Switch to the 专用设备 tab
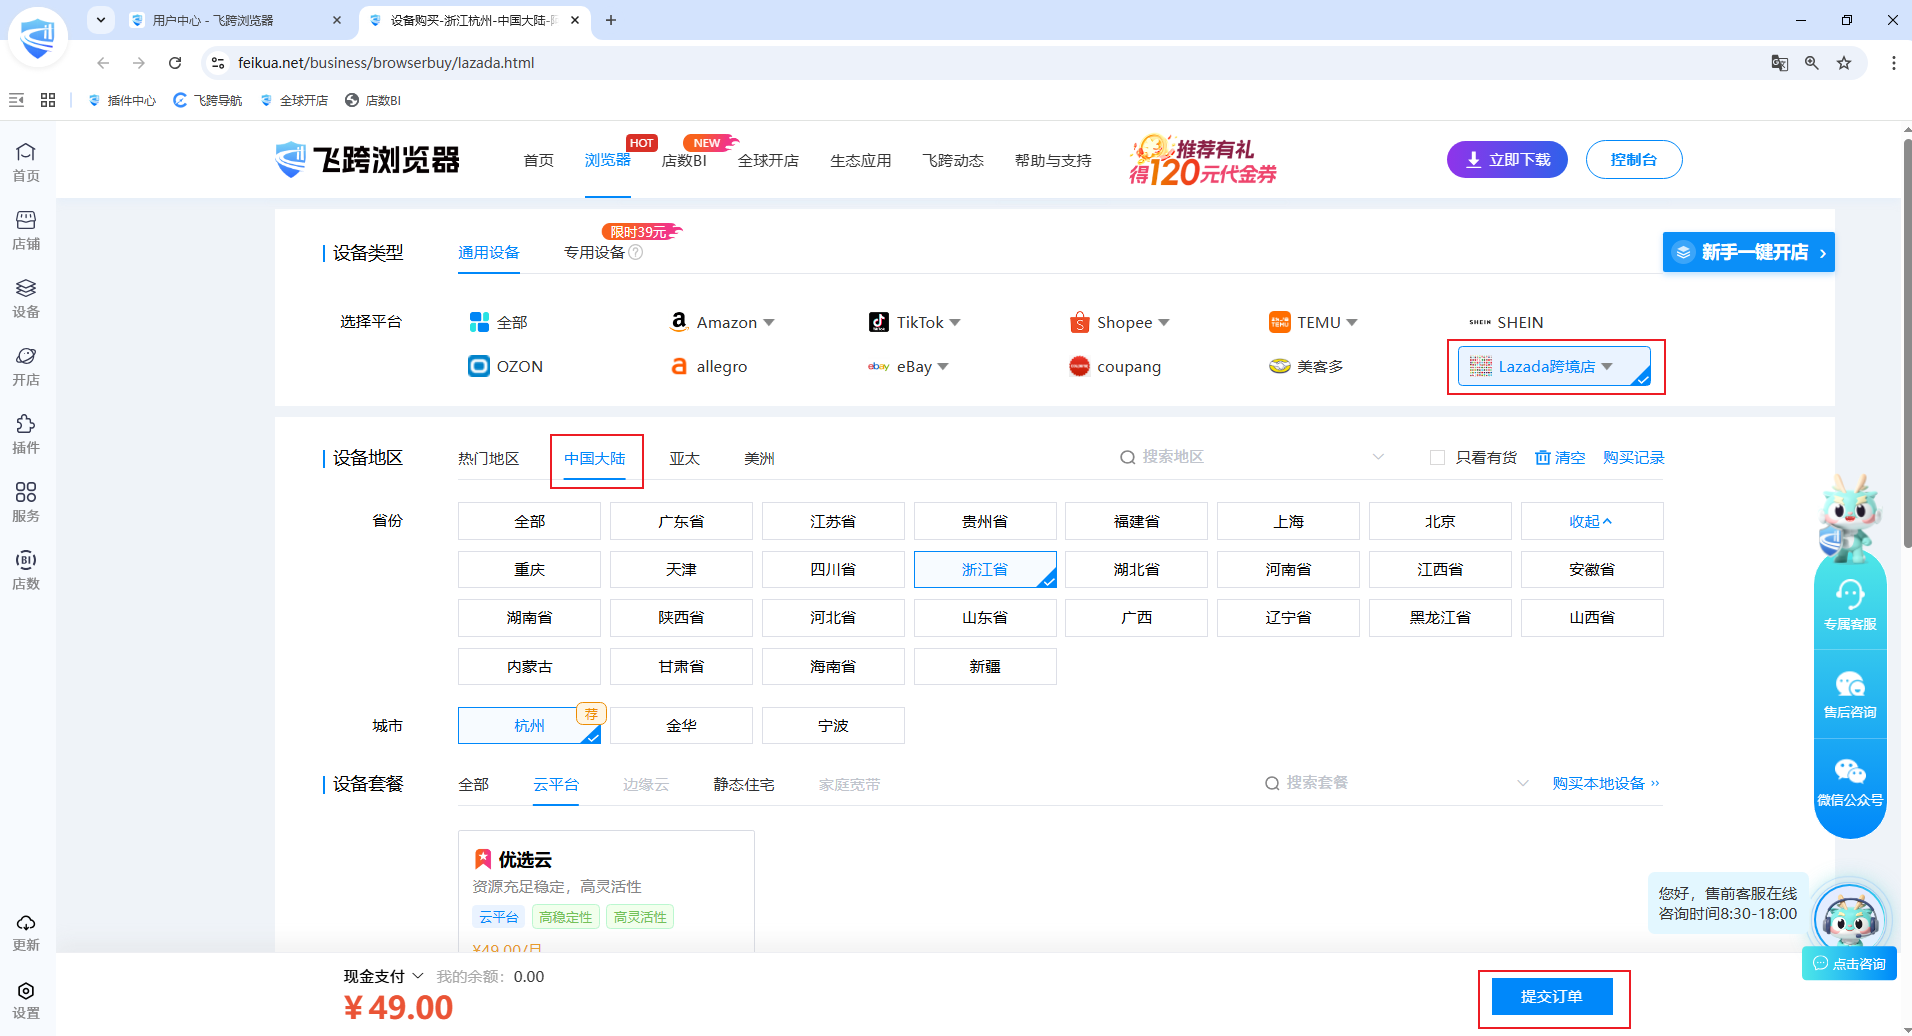The height and width of the screenshot is (1036, 1912). pos(594,252)
